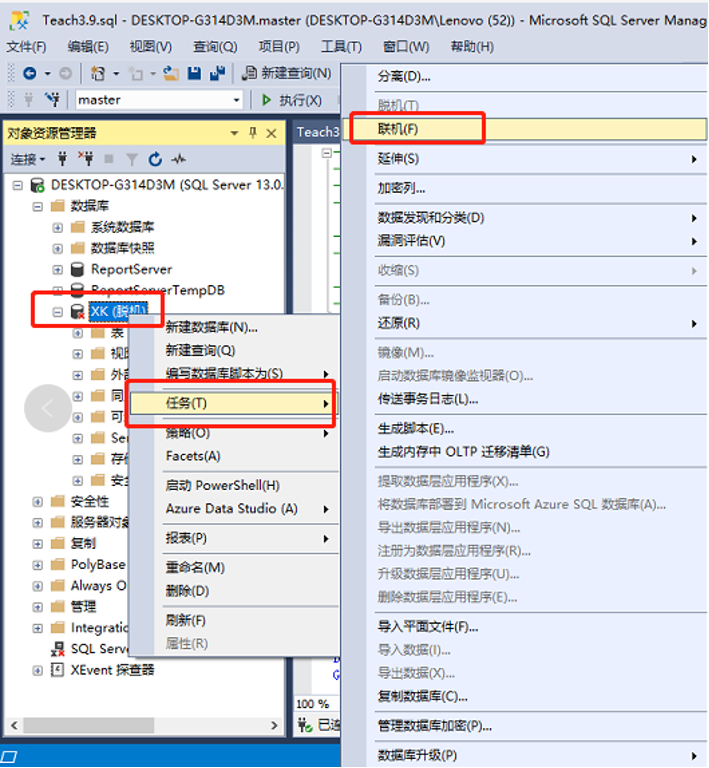The image size is (709, 768).
Task: Choose 删除(D) from context menu
Action: click(187, 591)
